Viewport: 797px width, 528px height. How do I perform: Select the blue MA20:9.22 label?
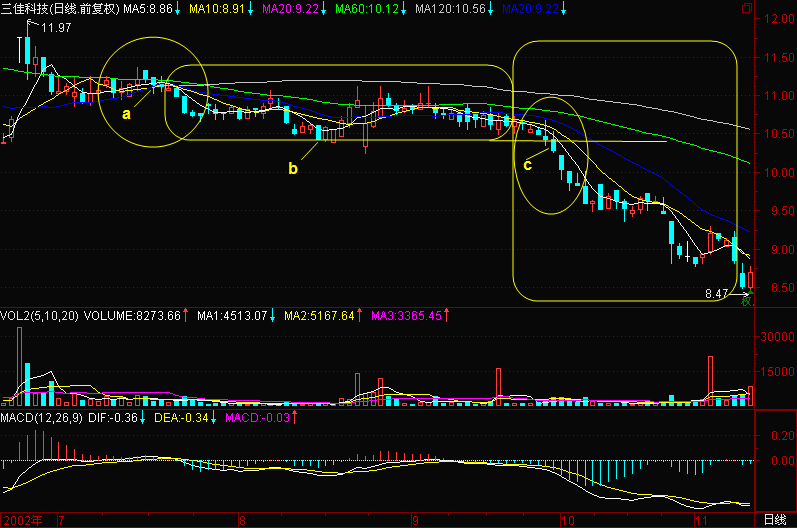coord(530,9)
